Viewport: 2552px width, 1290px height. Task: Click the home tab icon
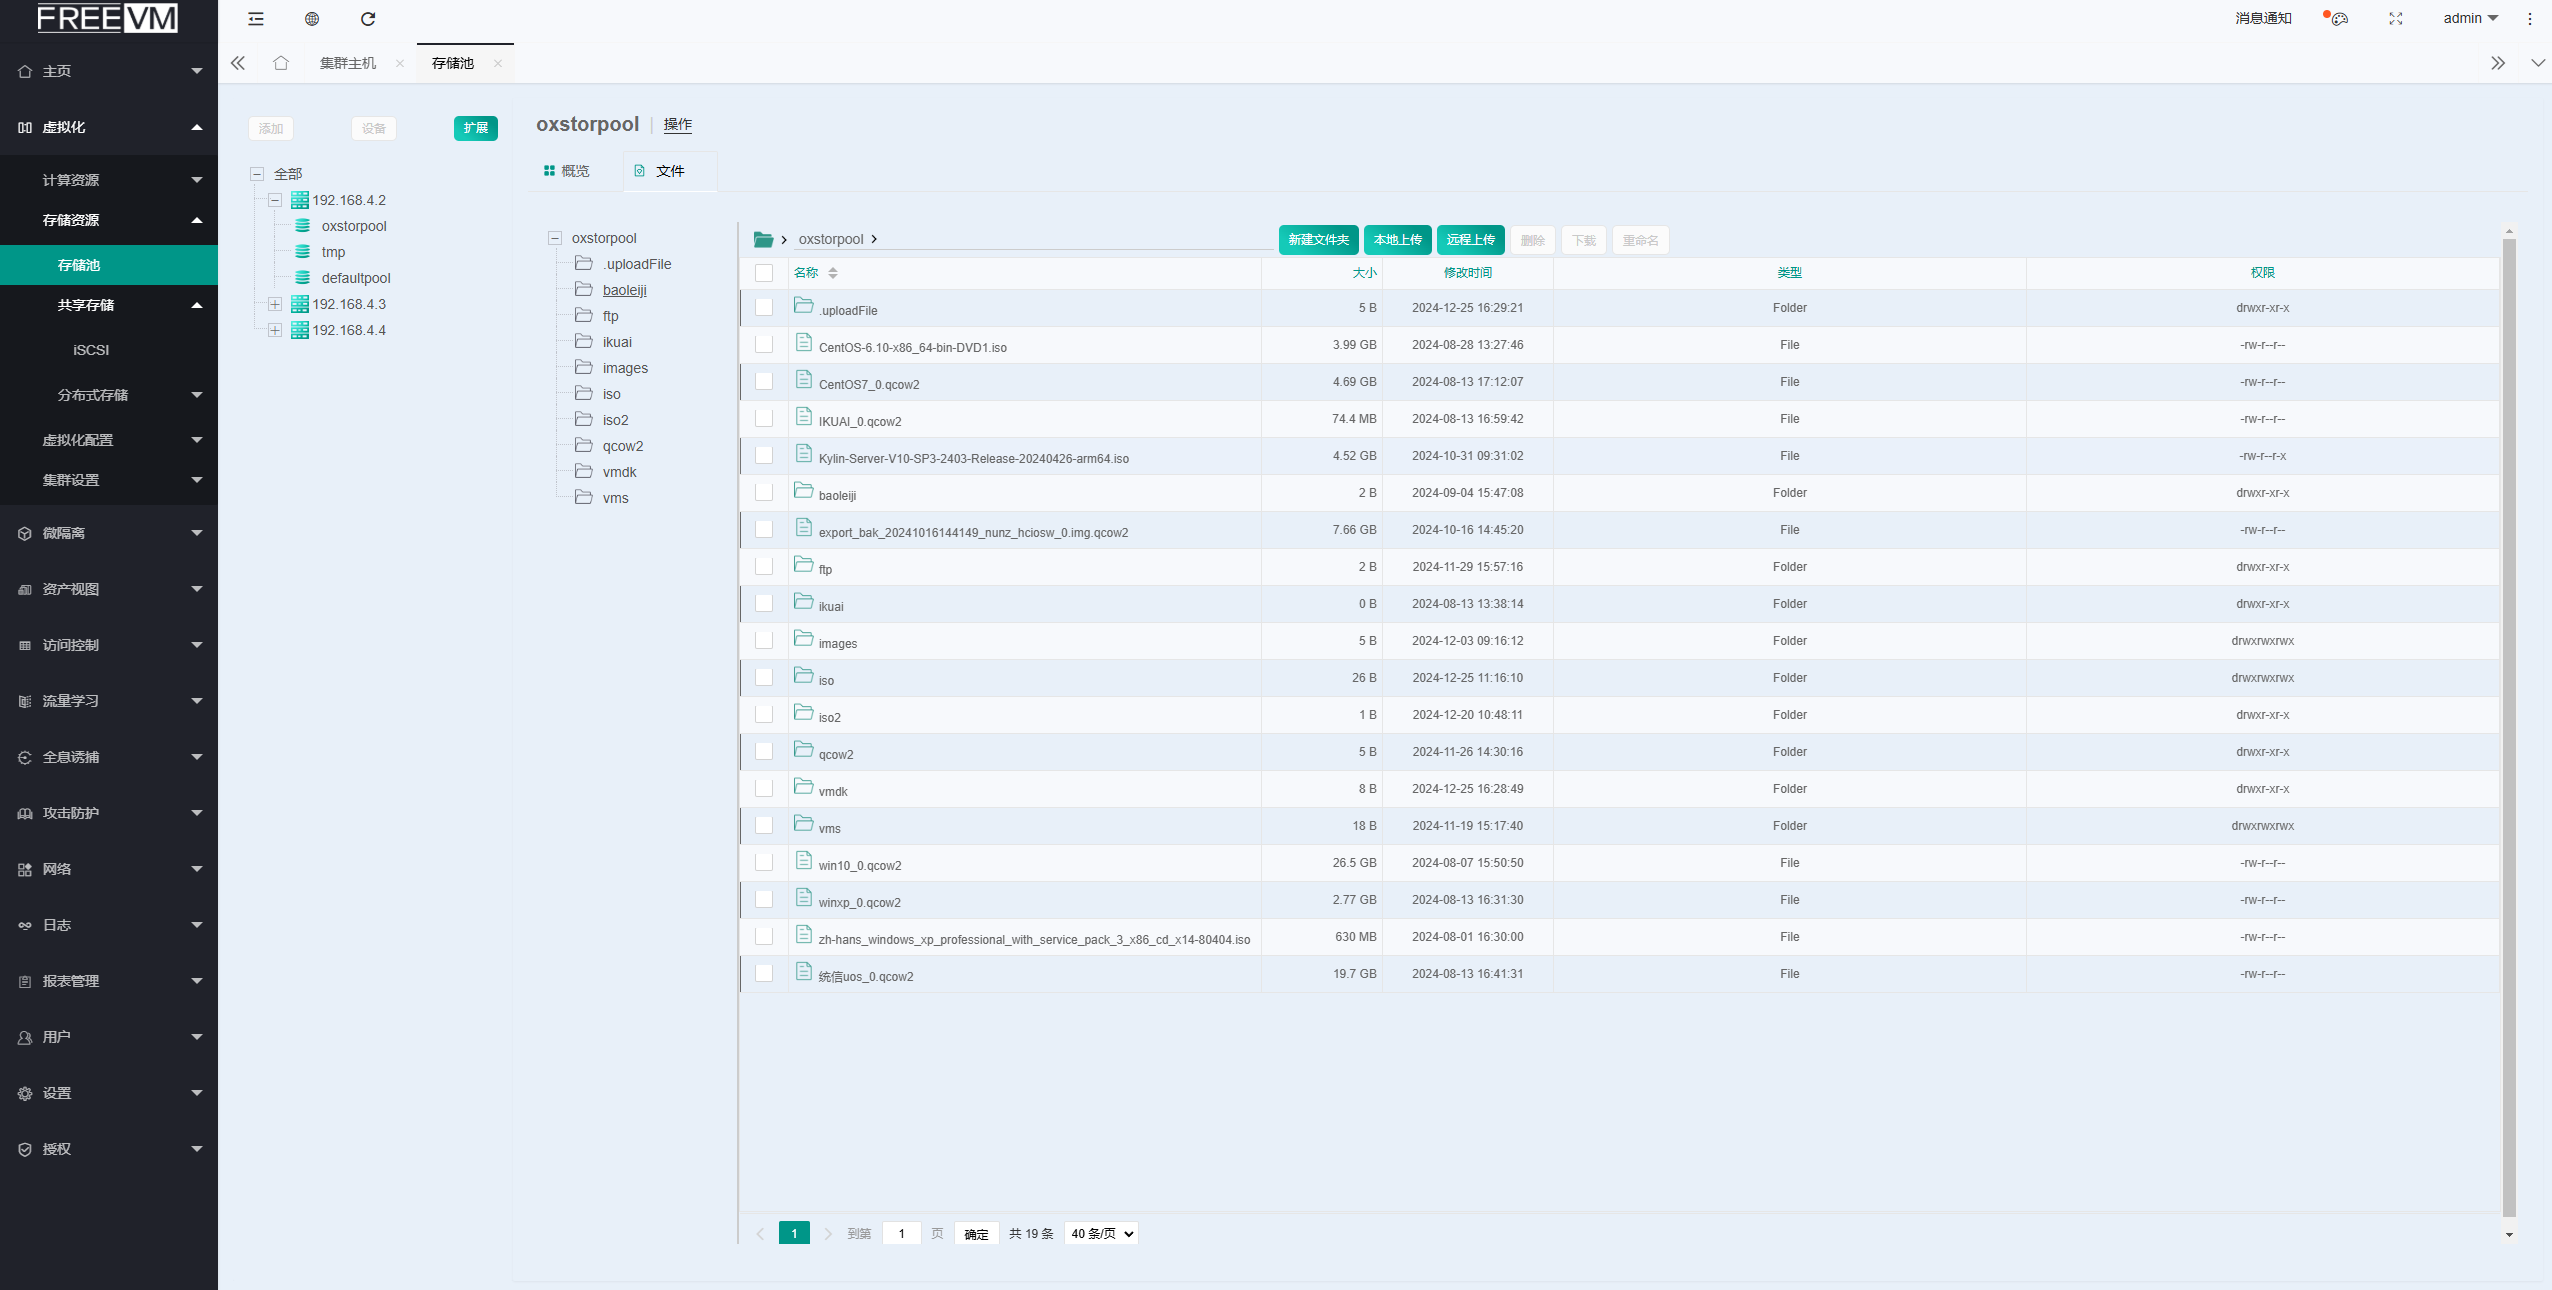coord(281,63)
